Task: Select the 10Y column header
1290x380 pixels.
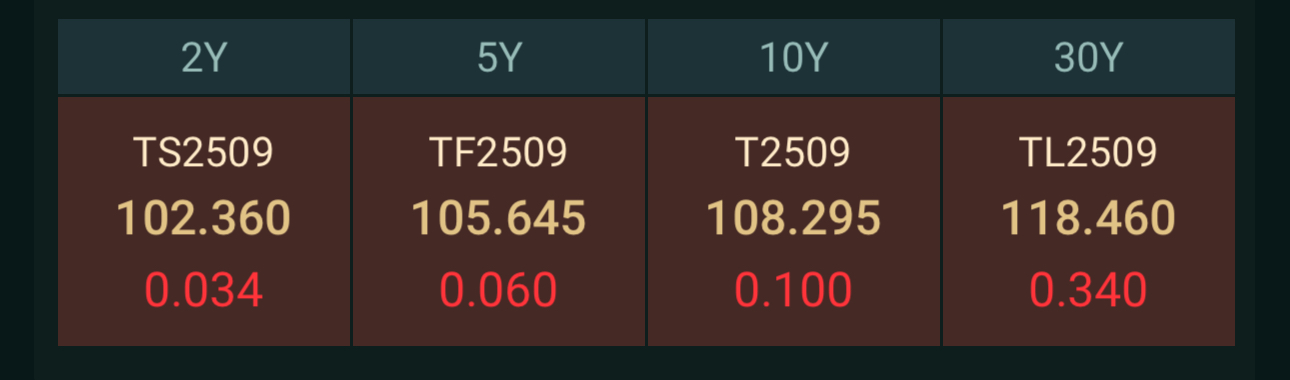Action: [x=794, y=58]
